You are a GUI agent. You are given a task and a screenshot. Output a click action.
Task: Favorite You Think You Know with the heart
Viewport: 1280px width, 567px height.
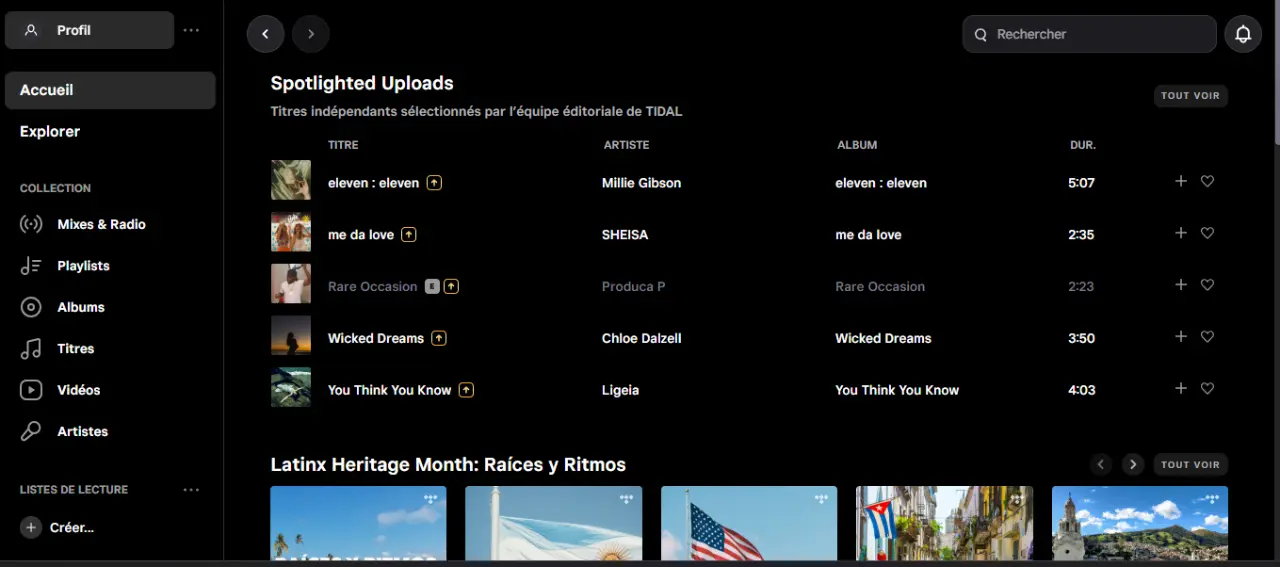[x=1207, y=388]
